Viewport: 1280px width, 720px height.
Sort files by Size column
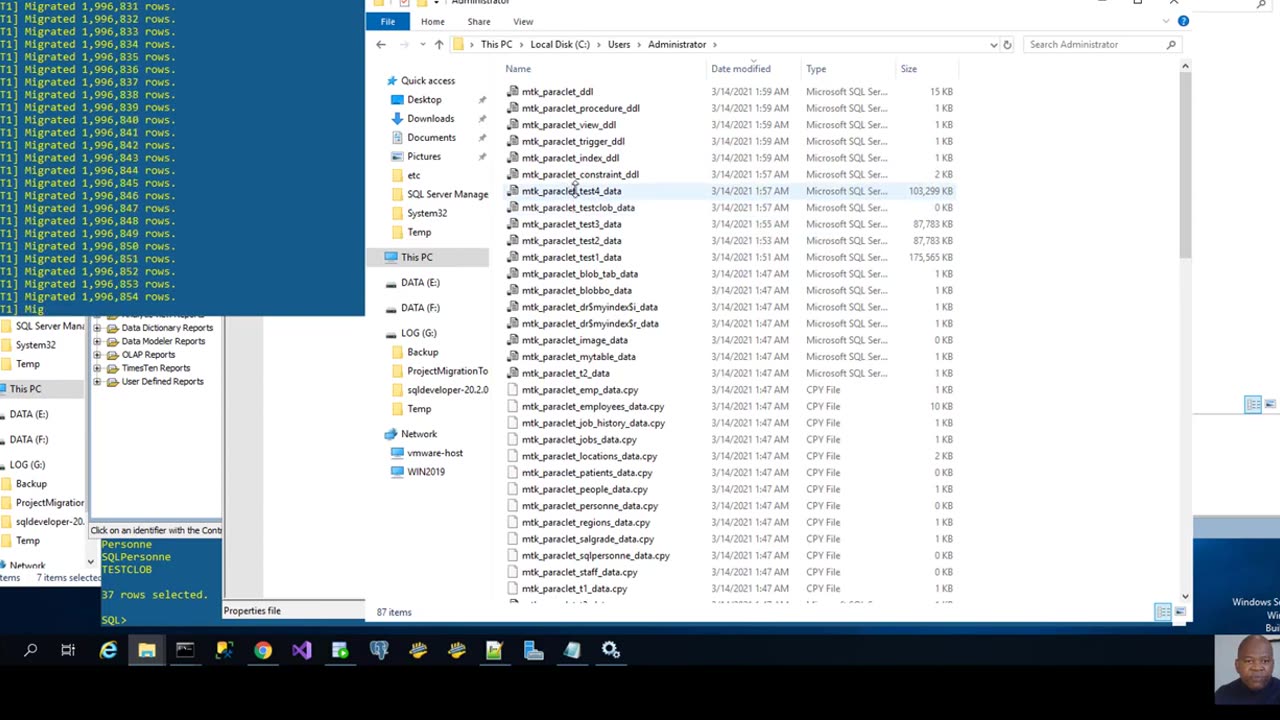click(908, 69)
